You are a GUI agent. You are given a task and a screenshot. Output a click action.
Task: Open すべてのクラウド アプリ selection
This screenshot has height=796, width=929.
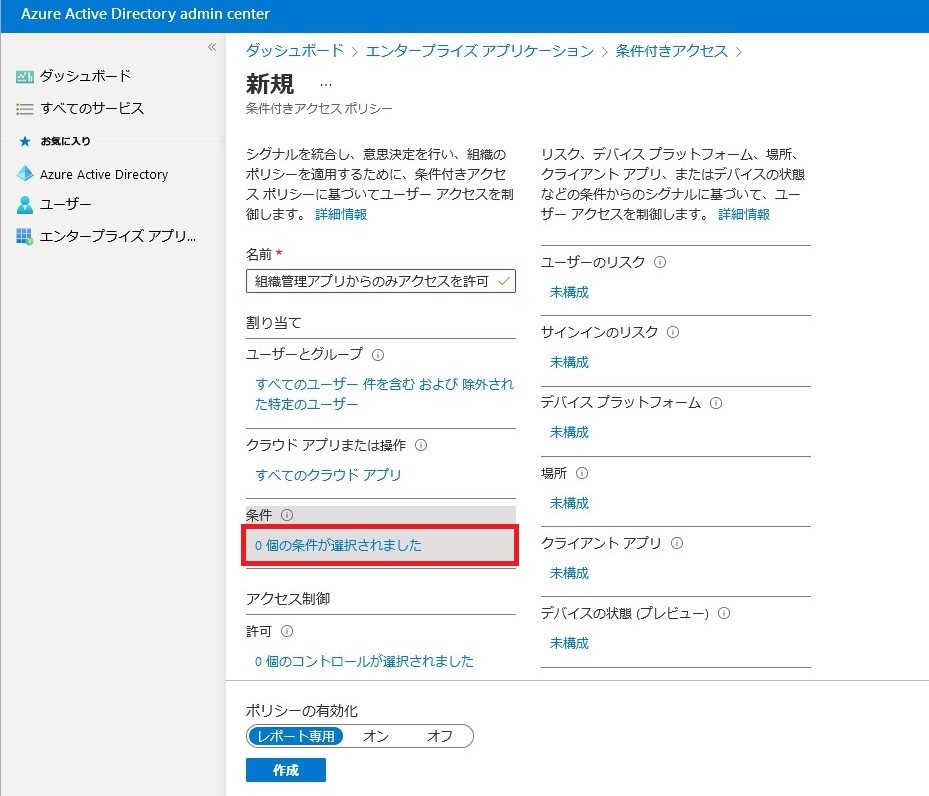point(328,474)
